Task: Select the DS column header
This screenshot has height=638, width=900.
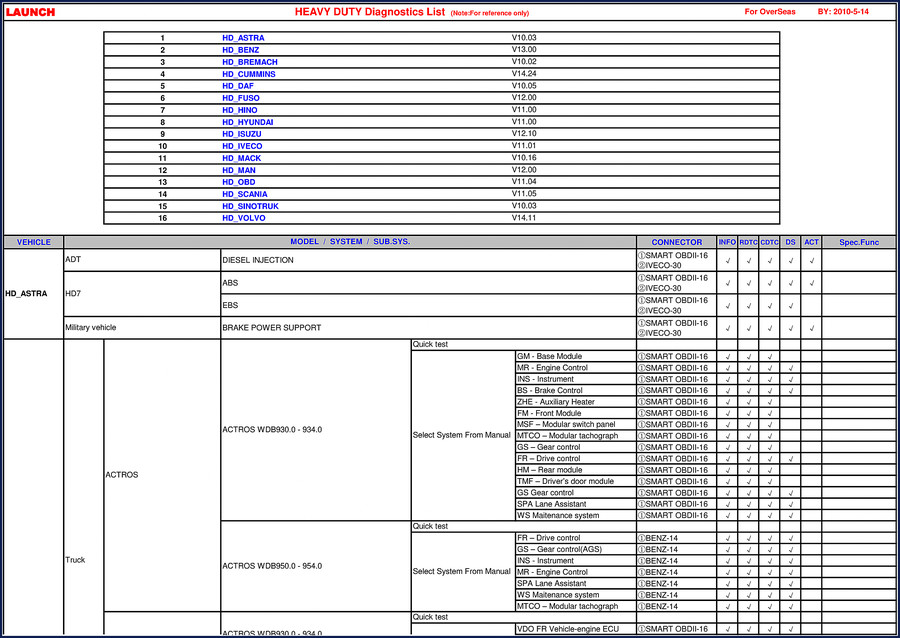Action: 790,242
